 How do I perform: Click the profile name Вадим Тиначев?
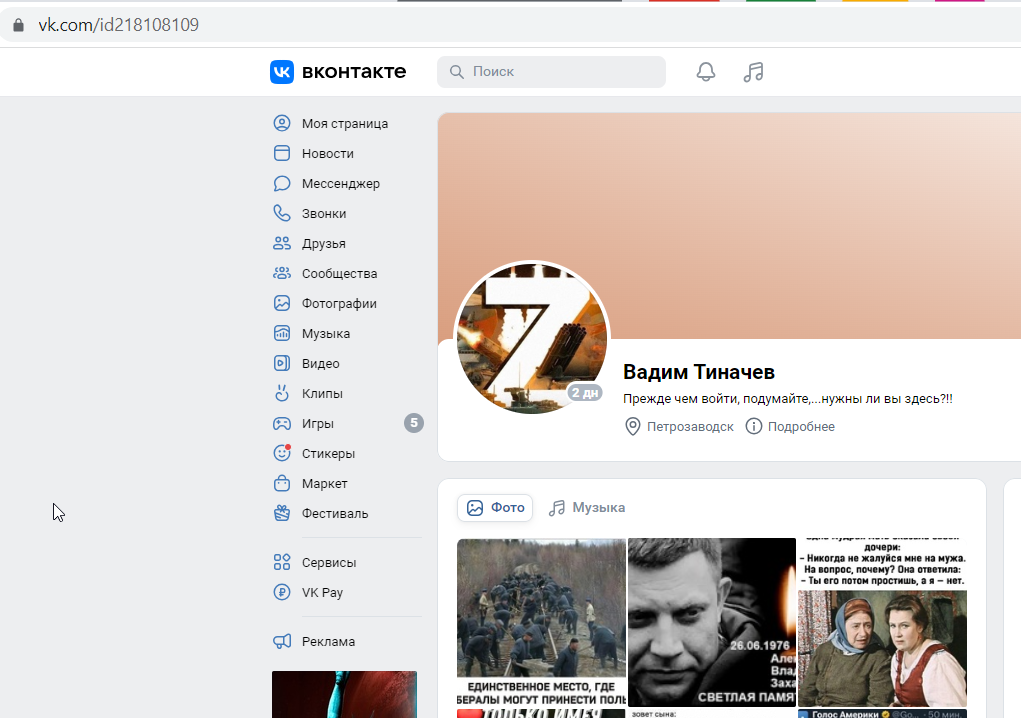pyautogui.click(x=699, y=372)
